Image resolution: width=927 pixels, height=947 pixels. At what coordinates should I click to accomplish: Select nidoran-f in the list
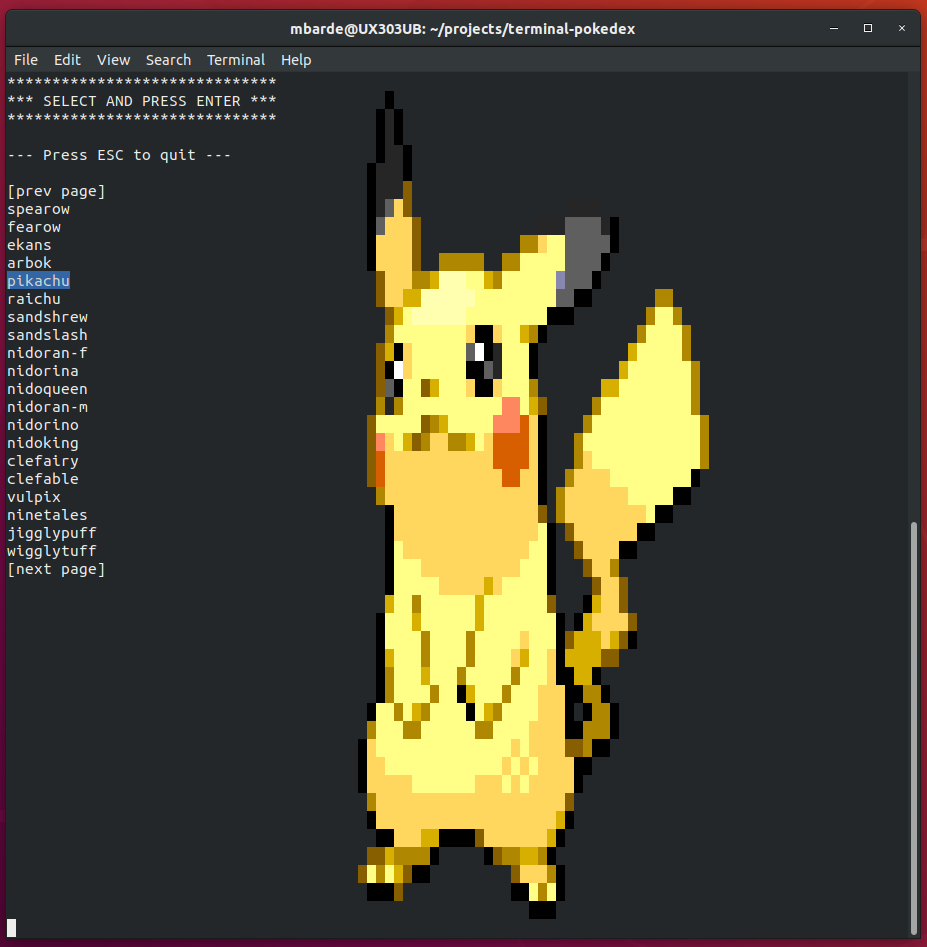[x=48, y=353]
